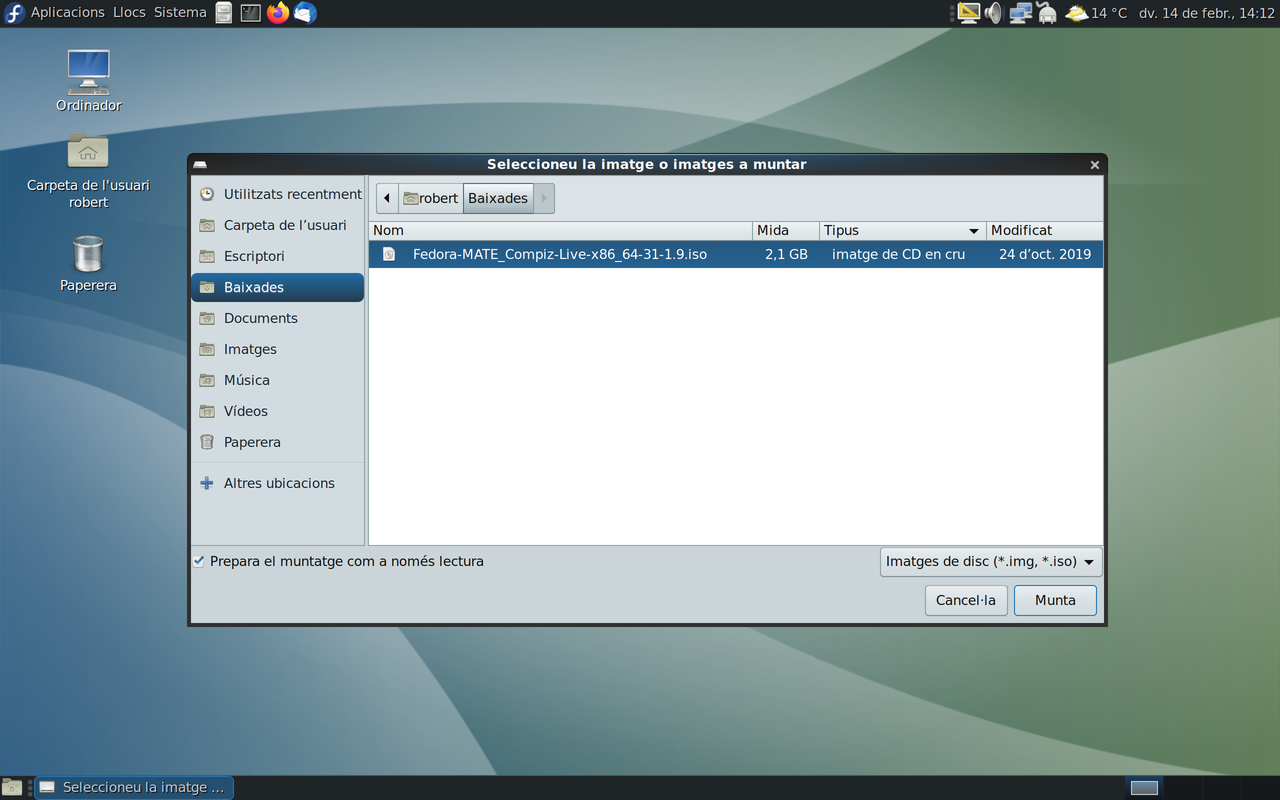
Task: Select Fedora-MATE_Compiz-Live-x86_64-31-1.9.iso file
Action: tap(736, 254)
